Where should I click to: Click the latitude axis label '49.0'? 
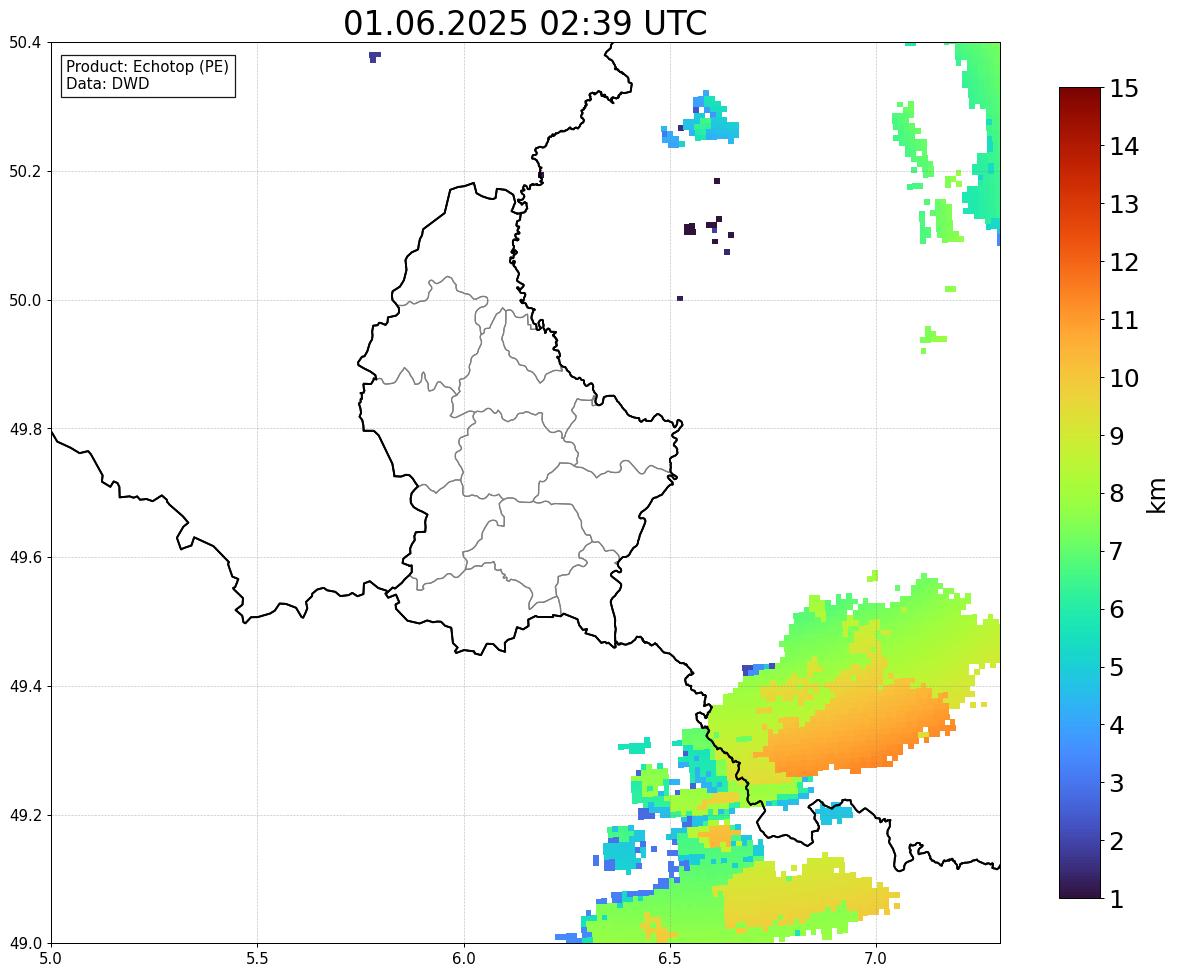pyautogui.click(x=26, y=944)
